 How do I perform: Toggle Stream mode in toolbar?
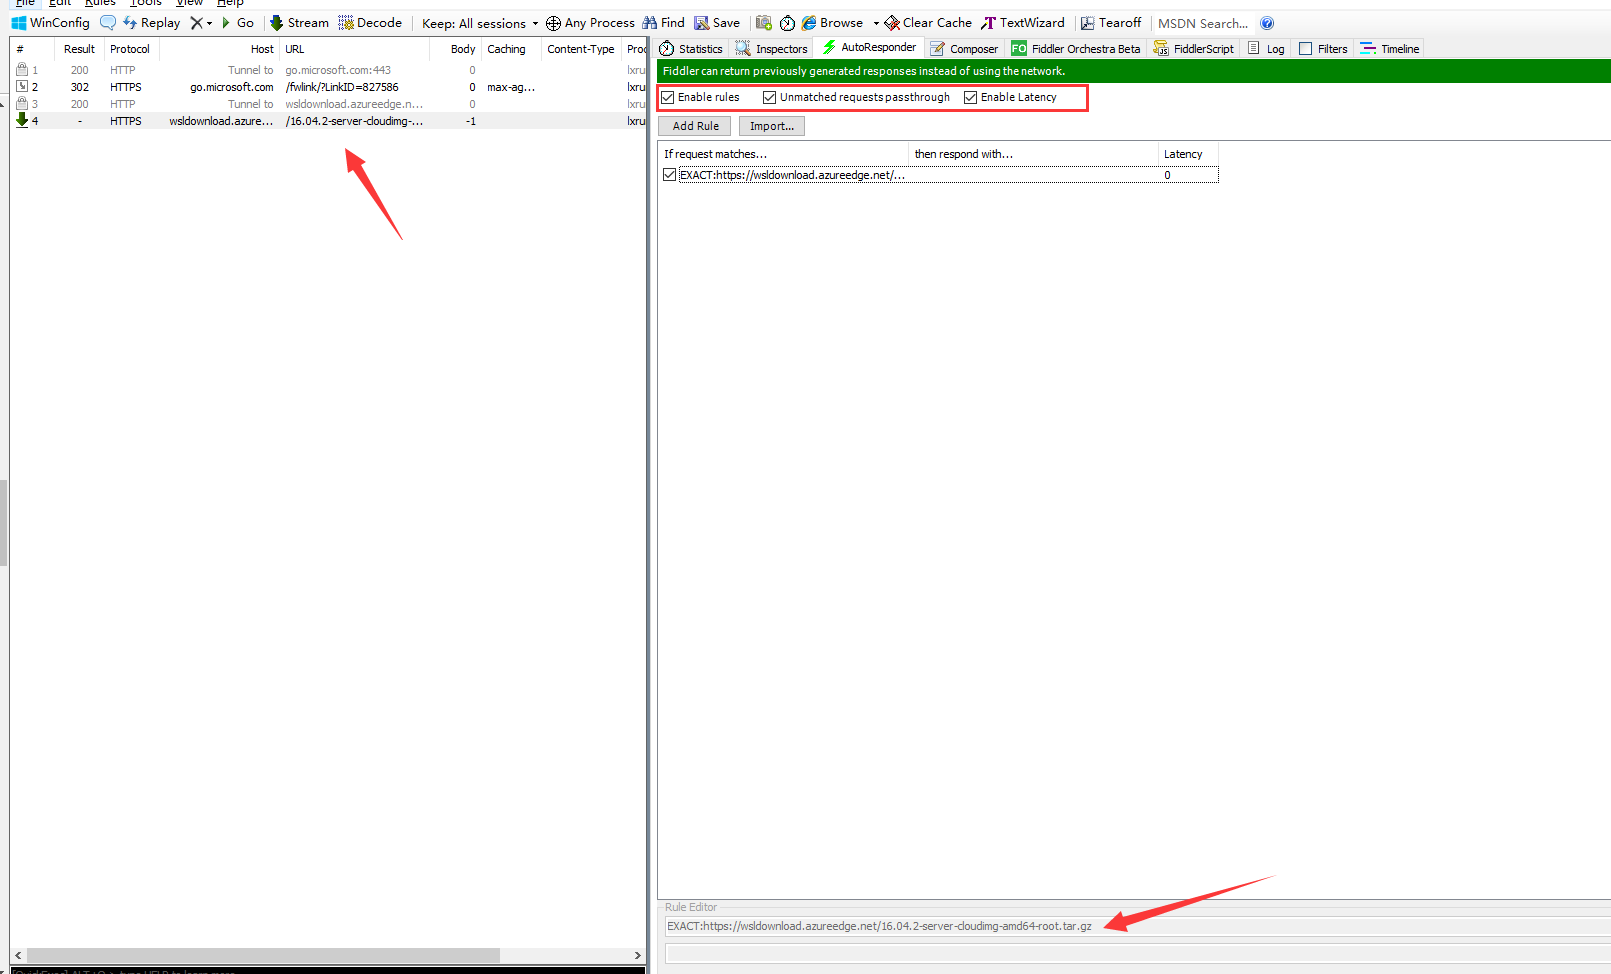point(299,23)
